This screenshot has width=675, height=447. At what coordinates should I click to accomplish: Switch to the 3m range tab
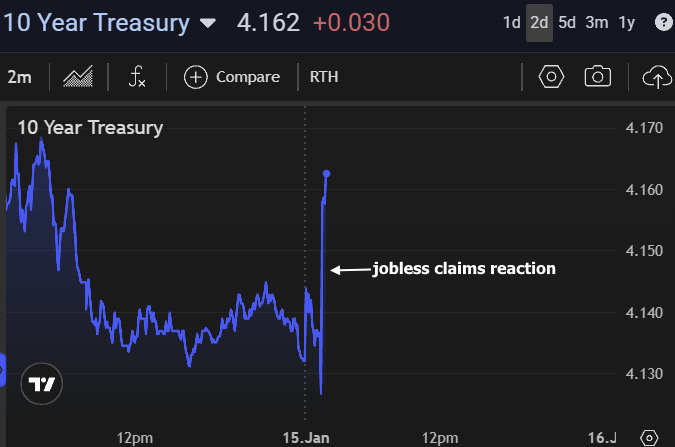click(x=597, y=23)
